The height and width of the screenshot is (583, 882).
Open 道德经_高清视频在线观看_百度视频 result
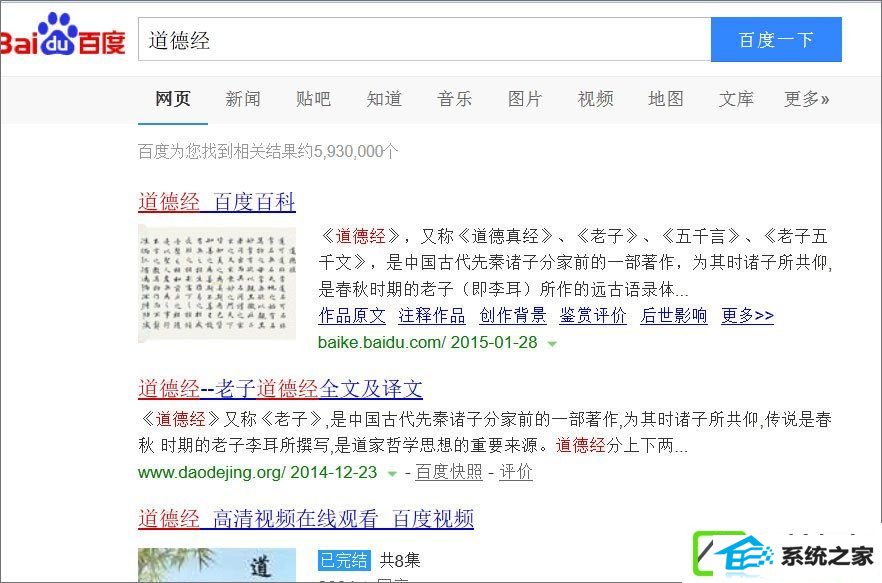point(306,518)
